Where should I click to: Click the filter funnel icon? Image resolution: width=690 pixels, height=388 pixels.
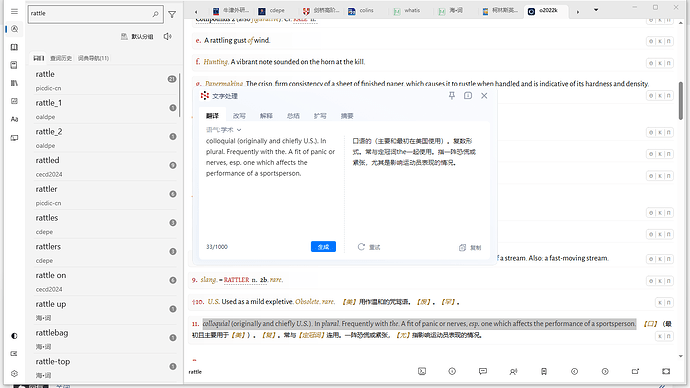pyautogui.click(x=172, y=15)
